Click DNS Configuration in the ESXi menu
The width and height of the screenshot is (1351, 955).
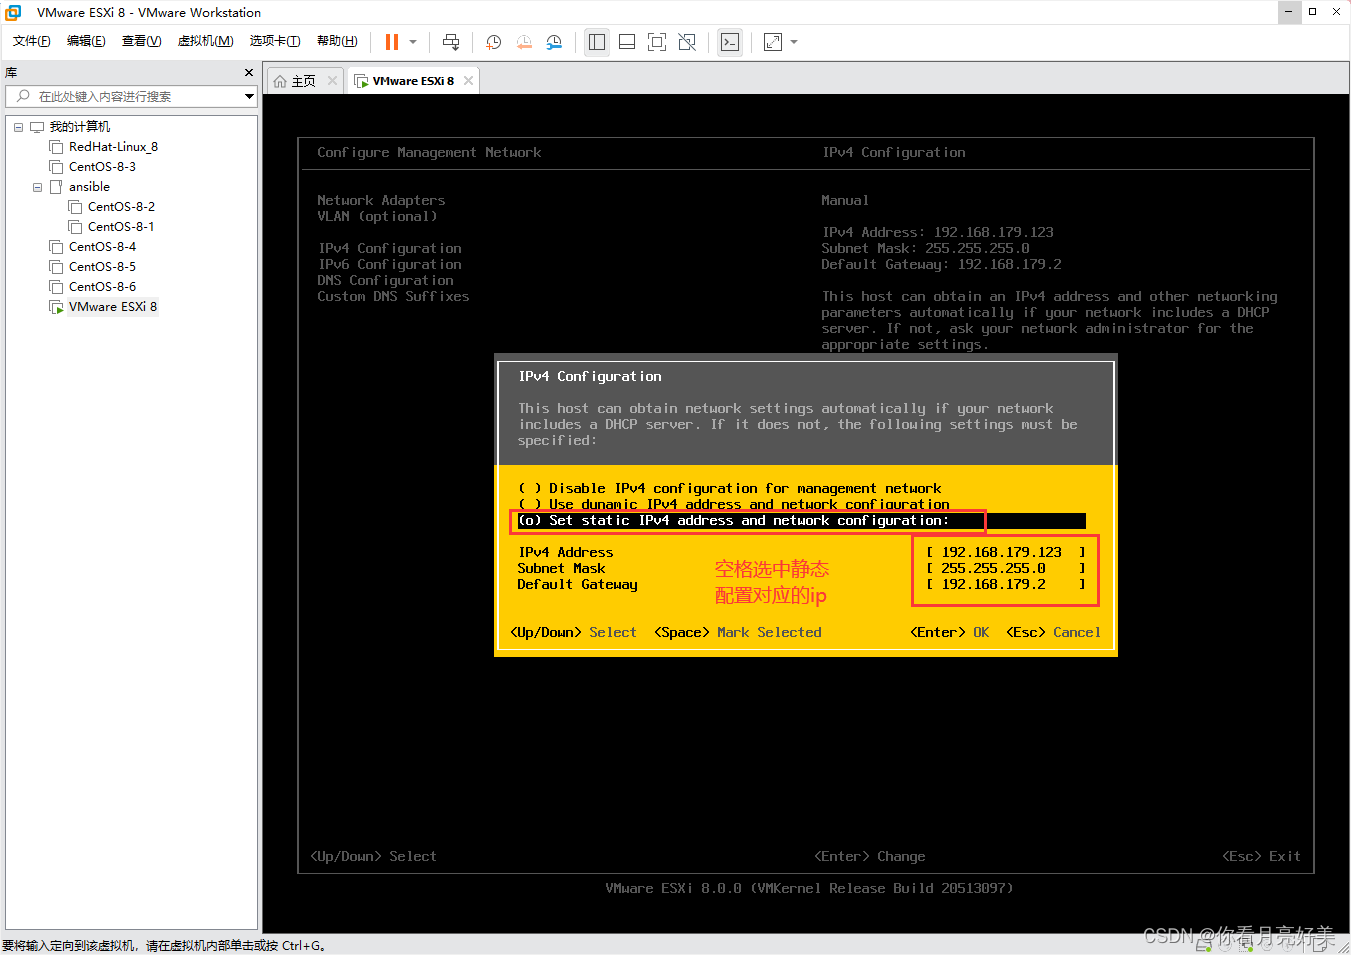coord(385,280)
